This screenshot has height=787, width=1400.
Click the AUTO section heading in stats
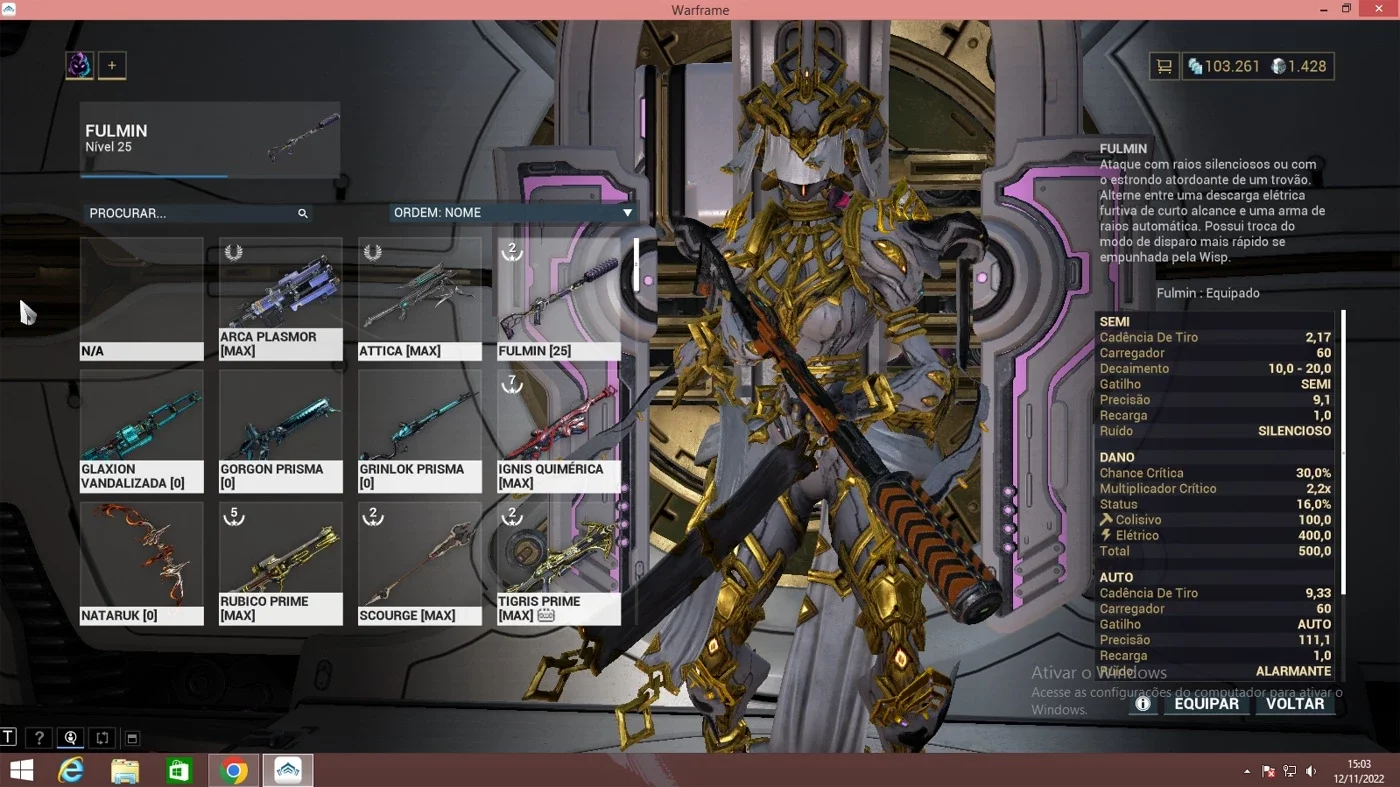point(1116,578)
